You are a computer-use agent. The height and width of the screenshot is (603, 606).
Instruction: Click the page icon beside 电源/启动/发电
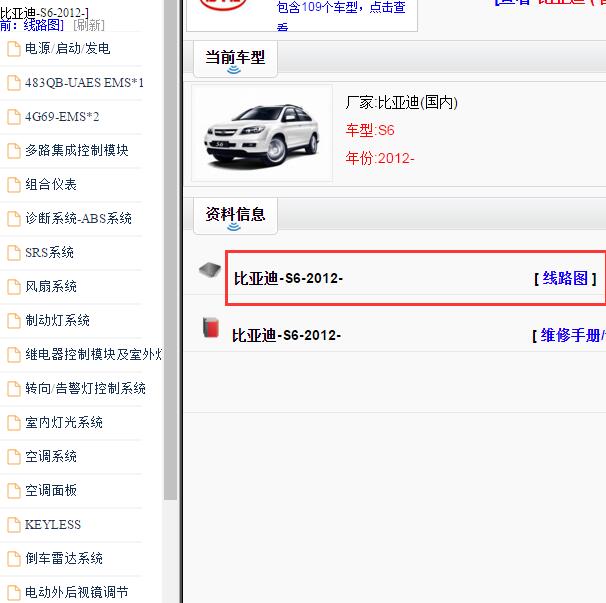(x=14, y=49)
